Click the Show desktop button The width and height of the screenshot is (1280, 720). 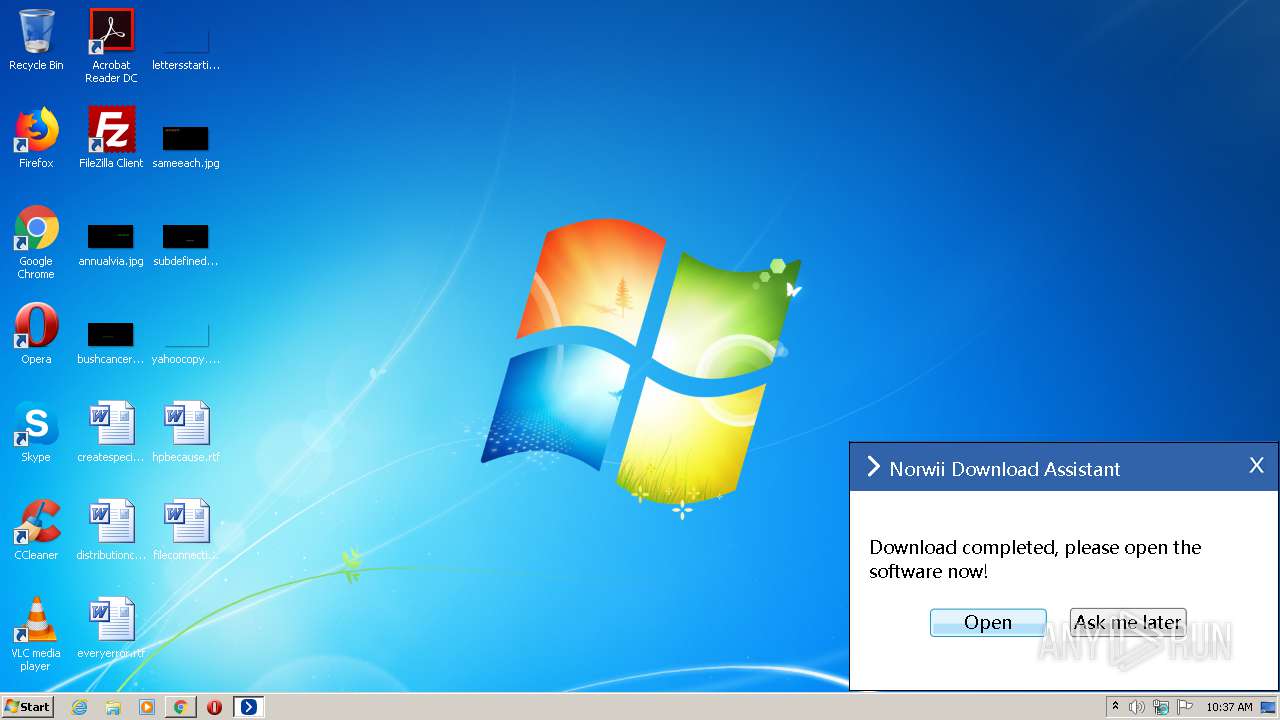pyautogui.click(x=1269, y=707)
